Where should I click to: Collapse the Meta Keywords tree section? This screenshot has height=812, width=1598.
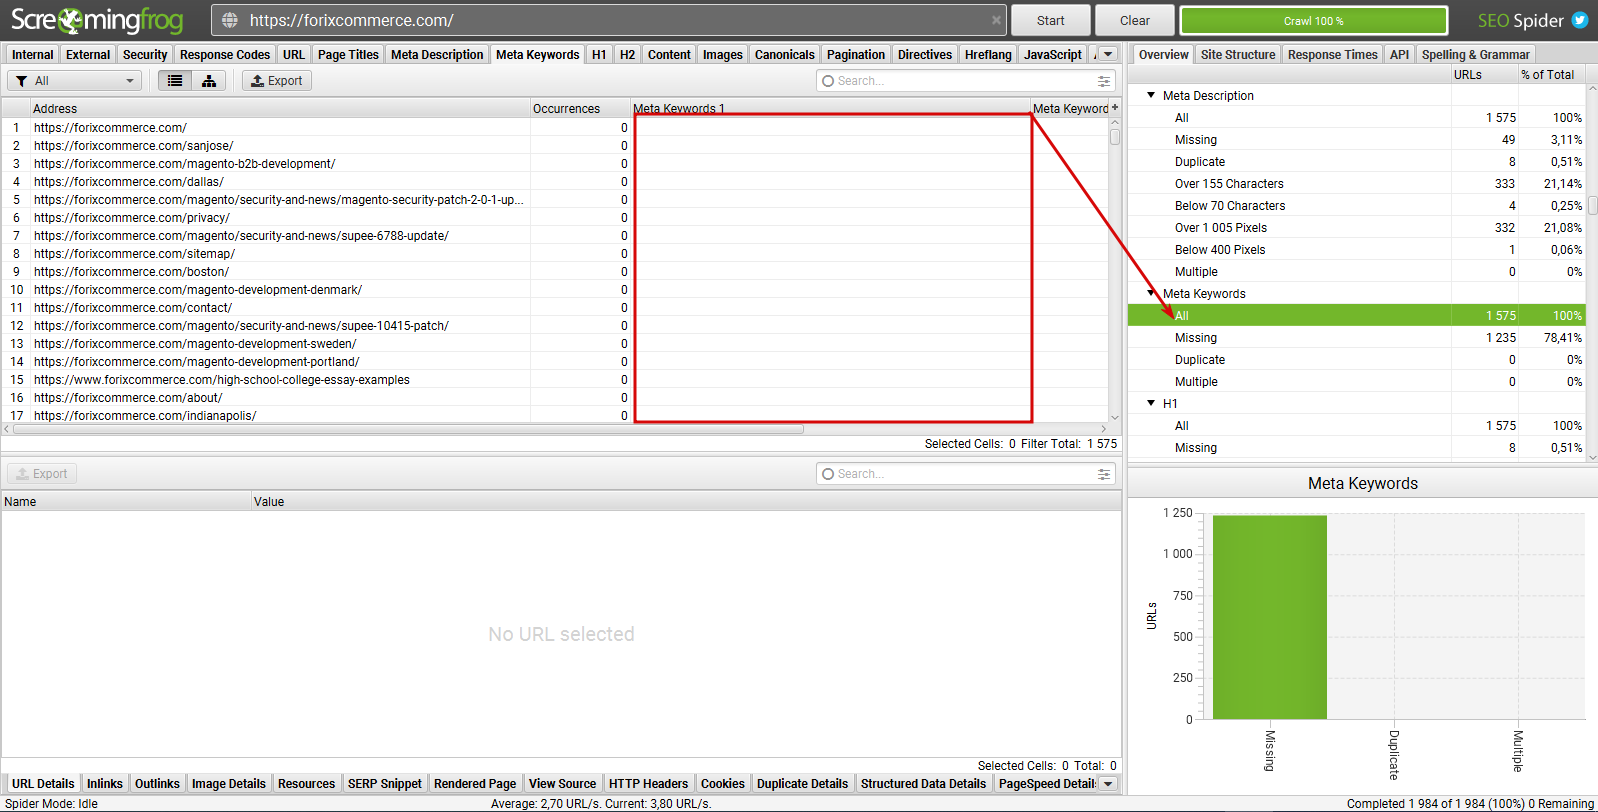(1151, 293)
